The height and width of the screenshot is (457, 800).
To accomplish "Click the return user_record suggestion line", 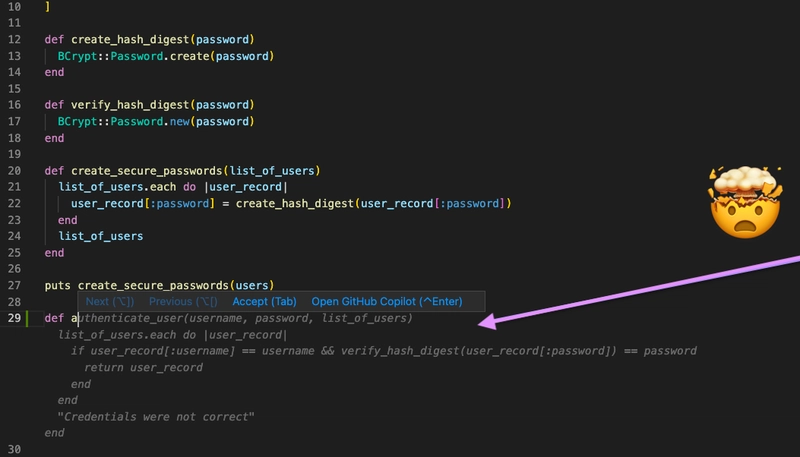I will pos(143,368).
